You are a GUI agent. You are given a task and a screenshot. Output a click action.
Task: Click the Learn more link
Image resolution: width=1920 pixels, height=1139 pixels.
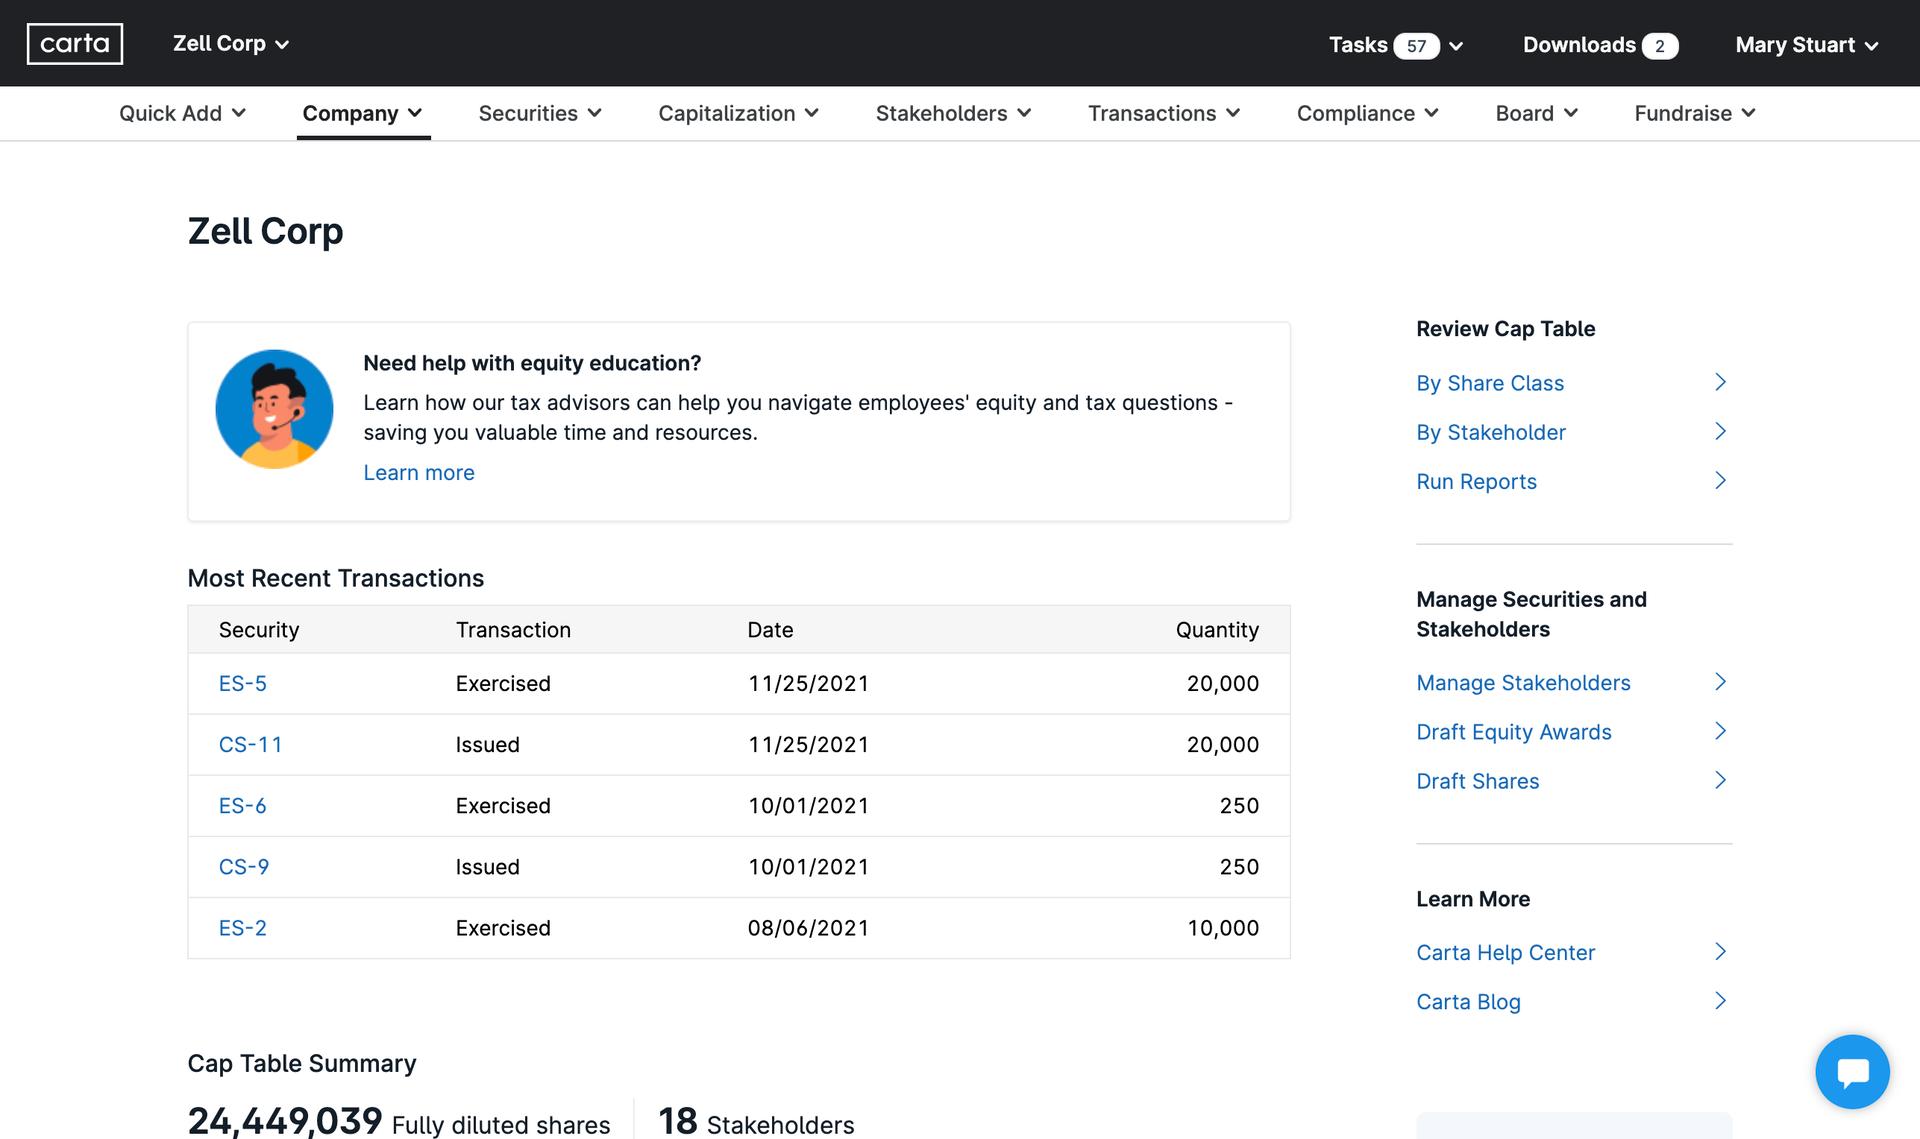(418, 473)
